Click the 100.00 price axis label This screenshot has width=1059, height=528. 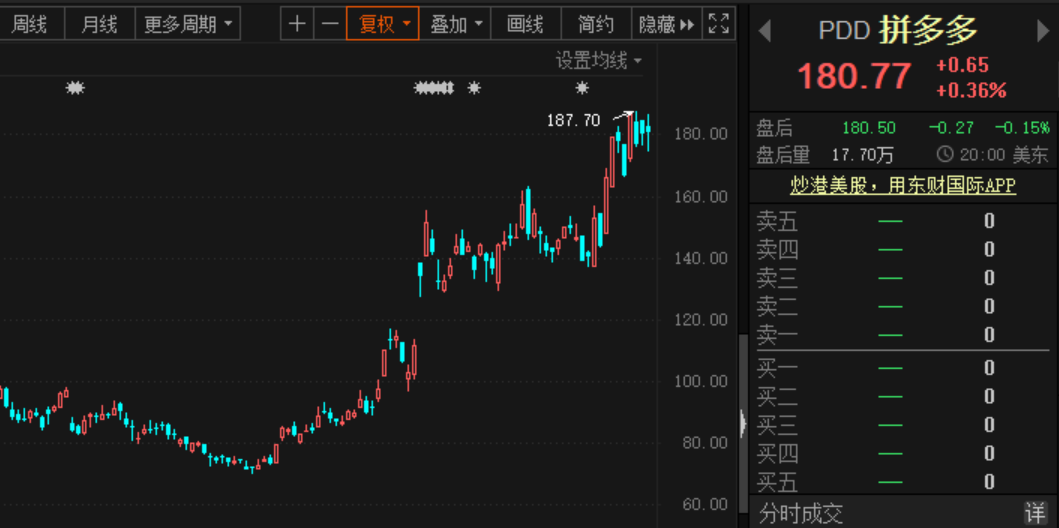(701, 381)
